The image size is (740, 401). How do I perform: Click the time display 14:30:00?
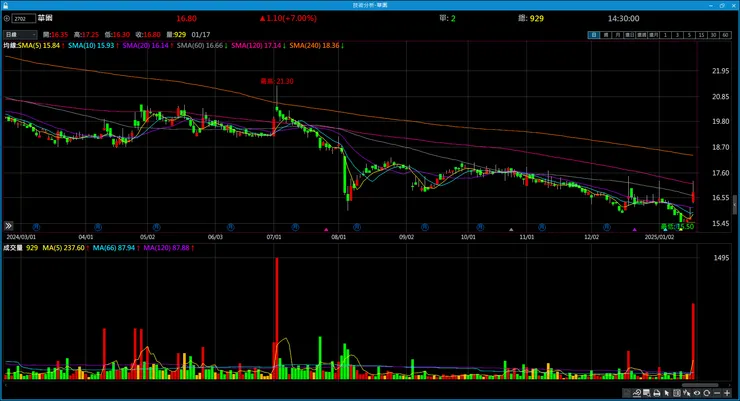pyautogui.click(x=623, y=18)
